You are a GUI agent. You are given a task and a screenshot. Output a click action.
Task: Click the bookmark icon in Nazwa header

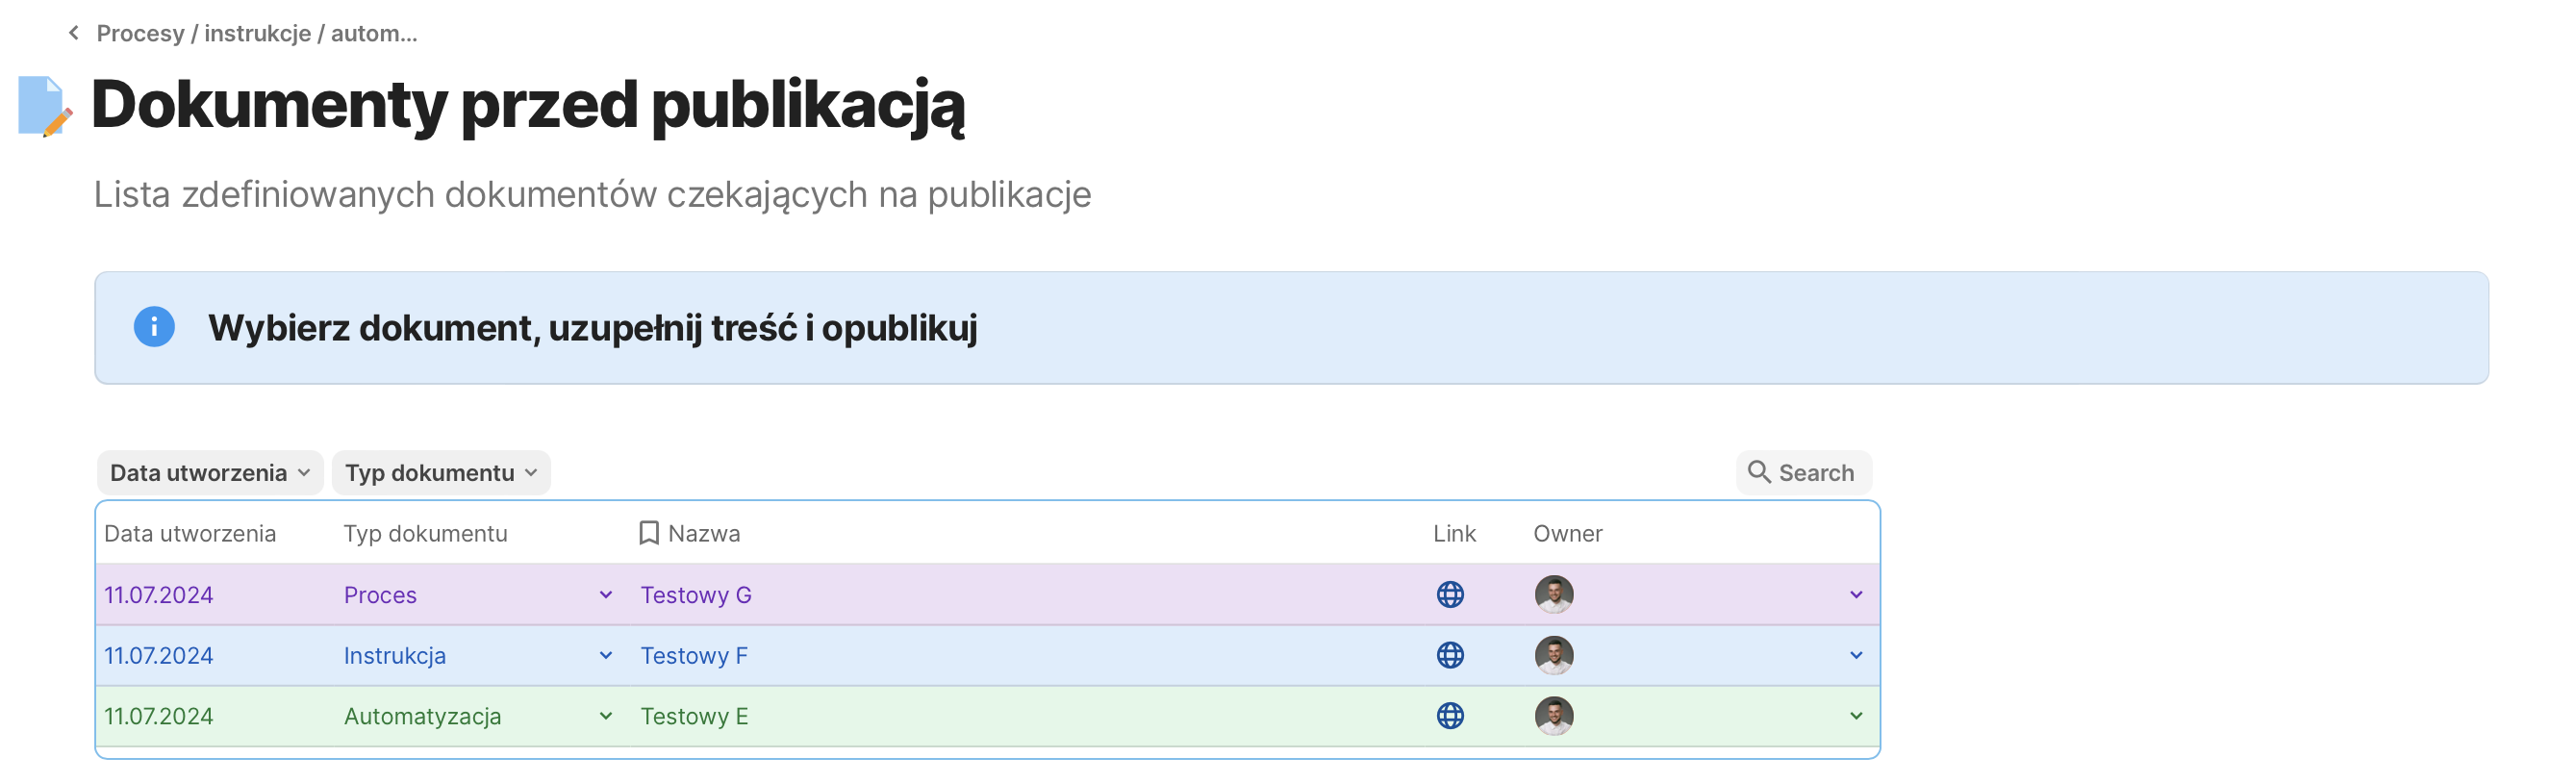tap(649, 533)
